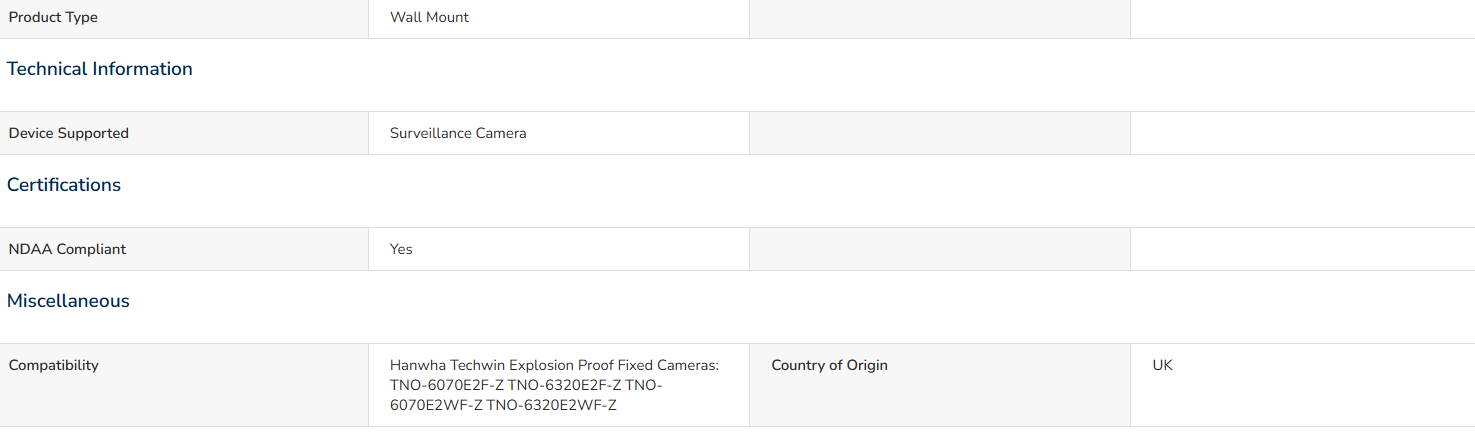Click the Surveillance Camera value
This screenshot has width=1475, height=435.
(x=458, y=133)
